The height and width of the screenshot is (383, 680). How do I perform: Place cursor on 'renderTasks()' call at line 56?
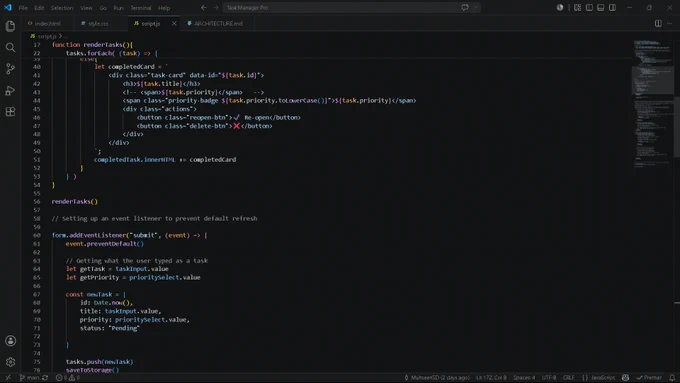pos(75,201)
